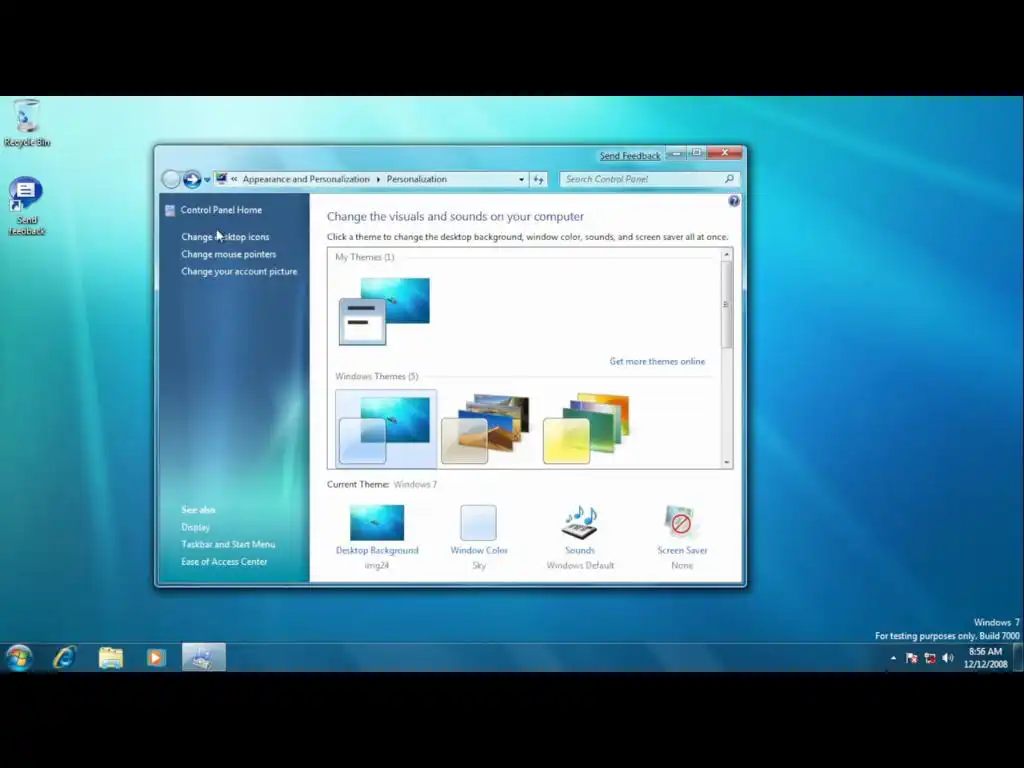Expand the address bar history dropdown

(x=521, y=179)
